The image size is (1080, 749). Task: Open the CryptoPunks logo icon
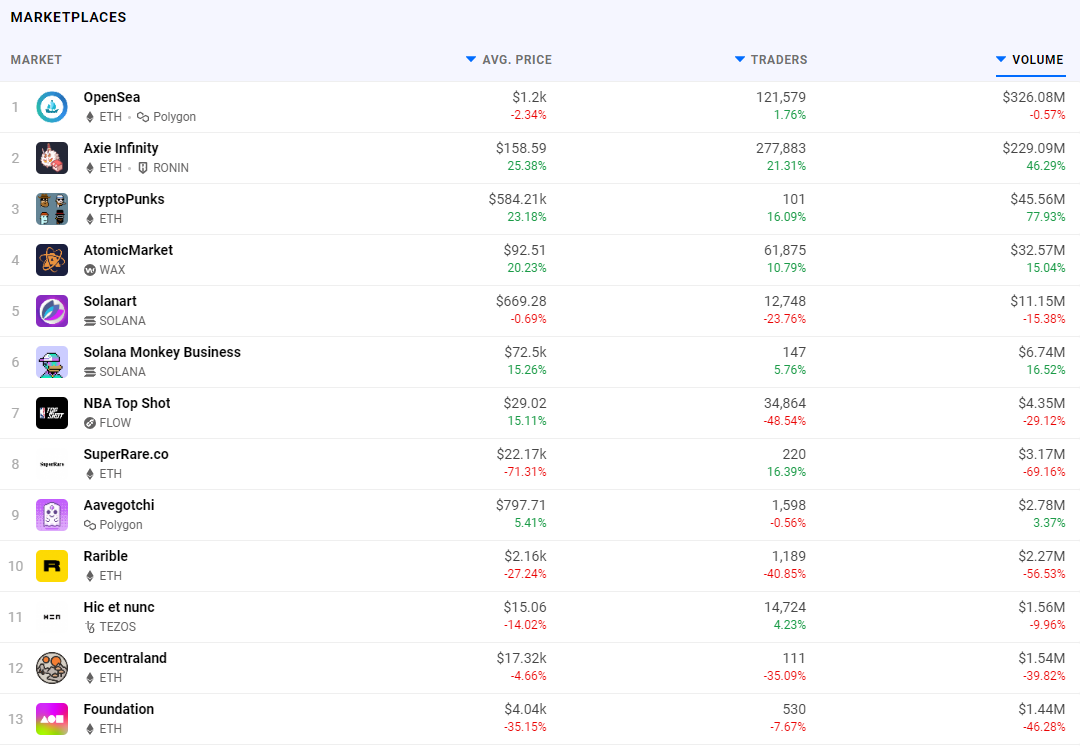click(x=52, y=209)
